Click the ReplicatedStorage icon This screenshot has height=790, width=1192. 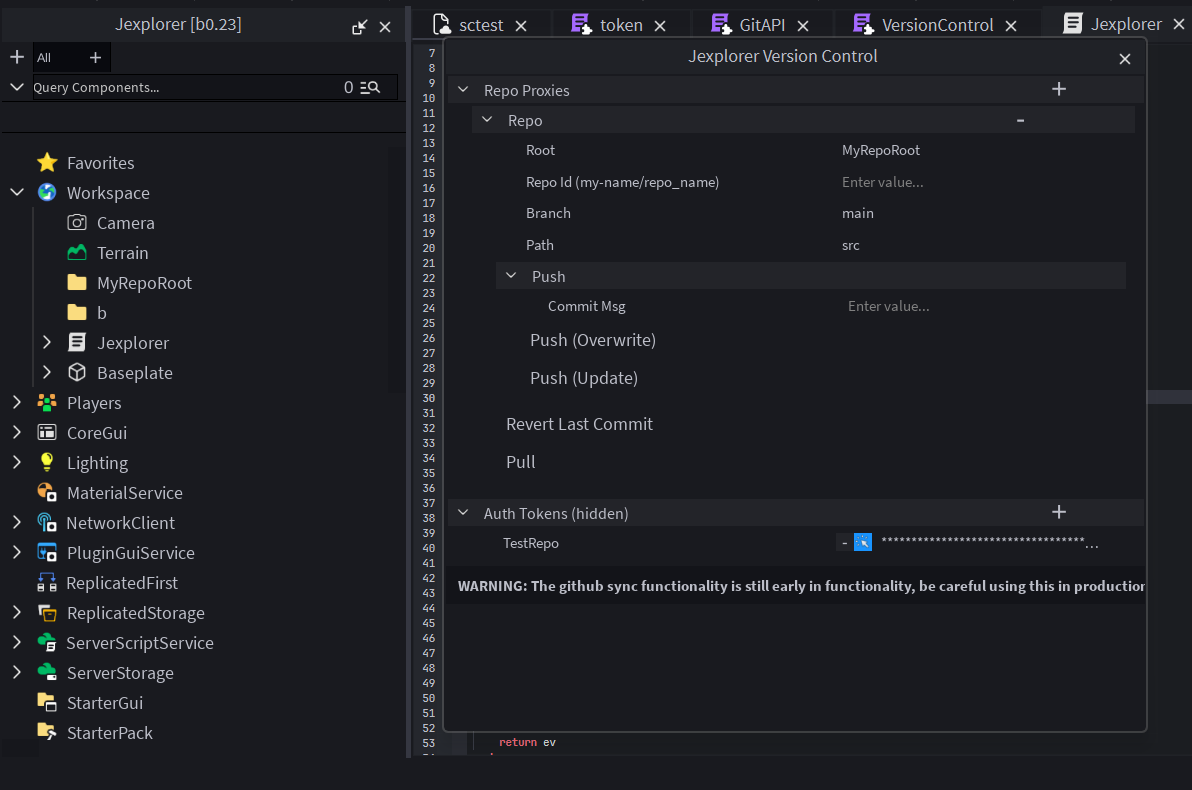[47, 612]
